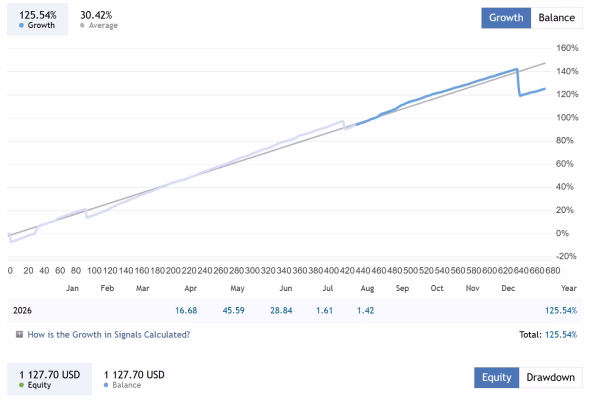Viewport: 590px width, 400px height.
Task: Click April value 16.68 in 2026 row
Action: pos(186,310)
